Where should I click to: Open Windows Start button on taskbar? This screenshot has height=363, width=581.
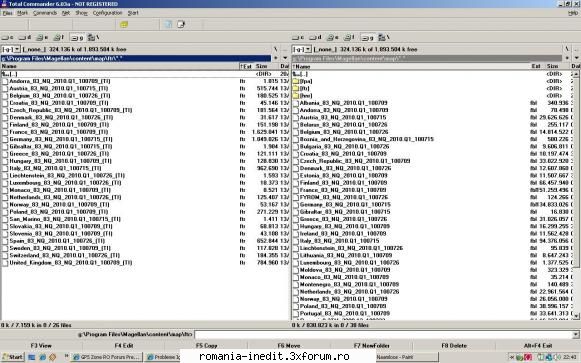12,357
